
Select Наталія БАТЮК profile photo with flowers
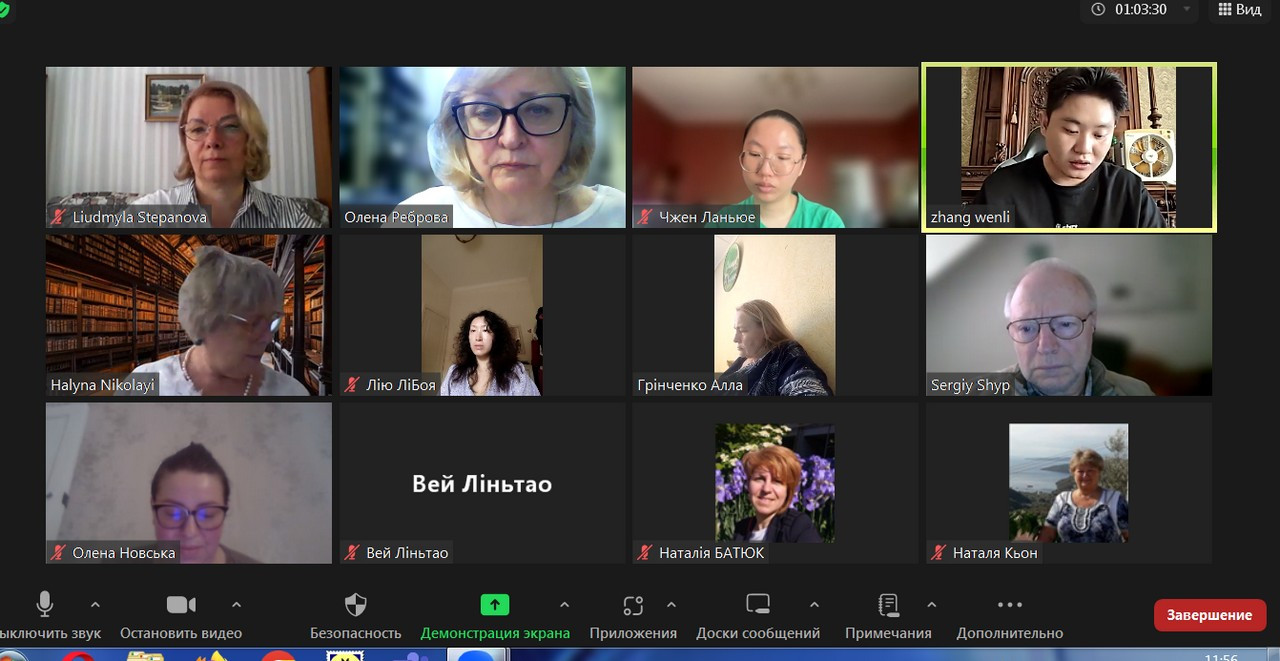pos(775,483)
